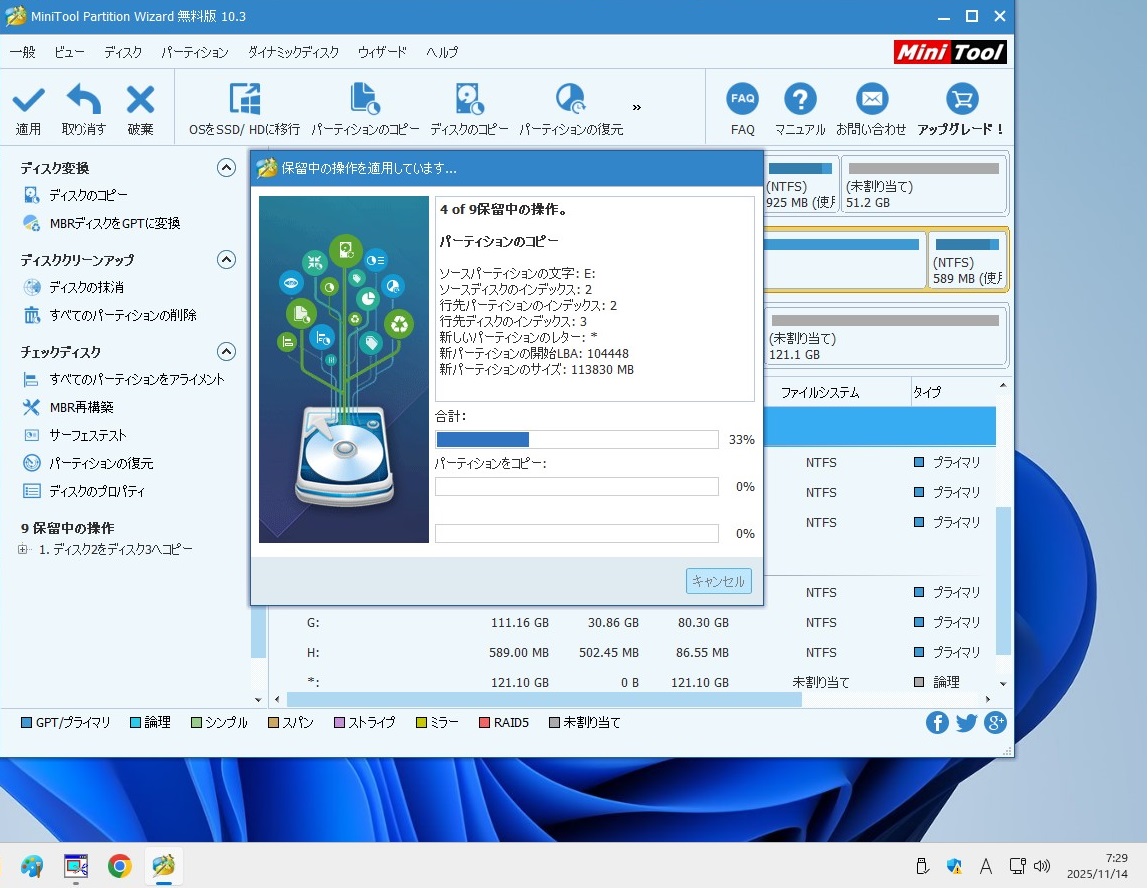Open the ウィザード menu
This screenshot has height=888, width=1148.
coord(382,52)
